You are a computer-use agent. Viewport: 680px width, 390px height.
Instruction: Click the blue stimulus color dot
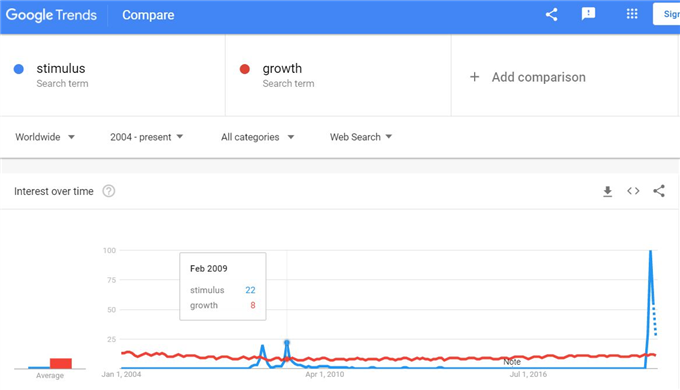click(19, 69)
